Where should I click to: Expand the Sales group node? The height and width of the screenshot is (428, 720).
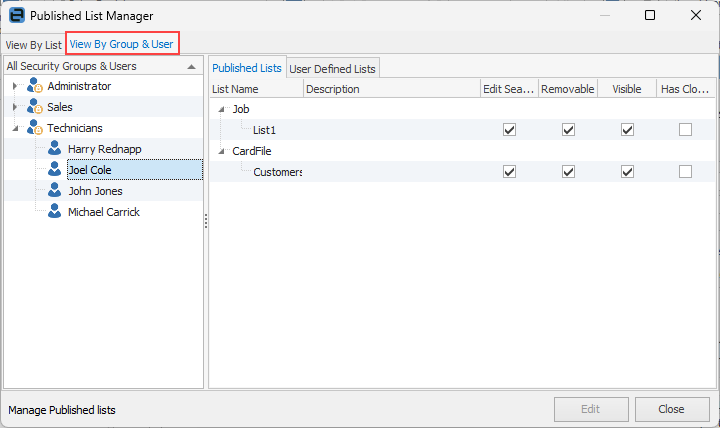15,107
